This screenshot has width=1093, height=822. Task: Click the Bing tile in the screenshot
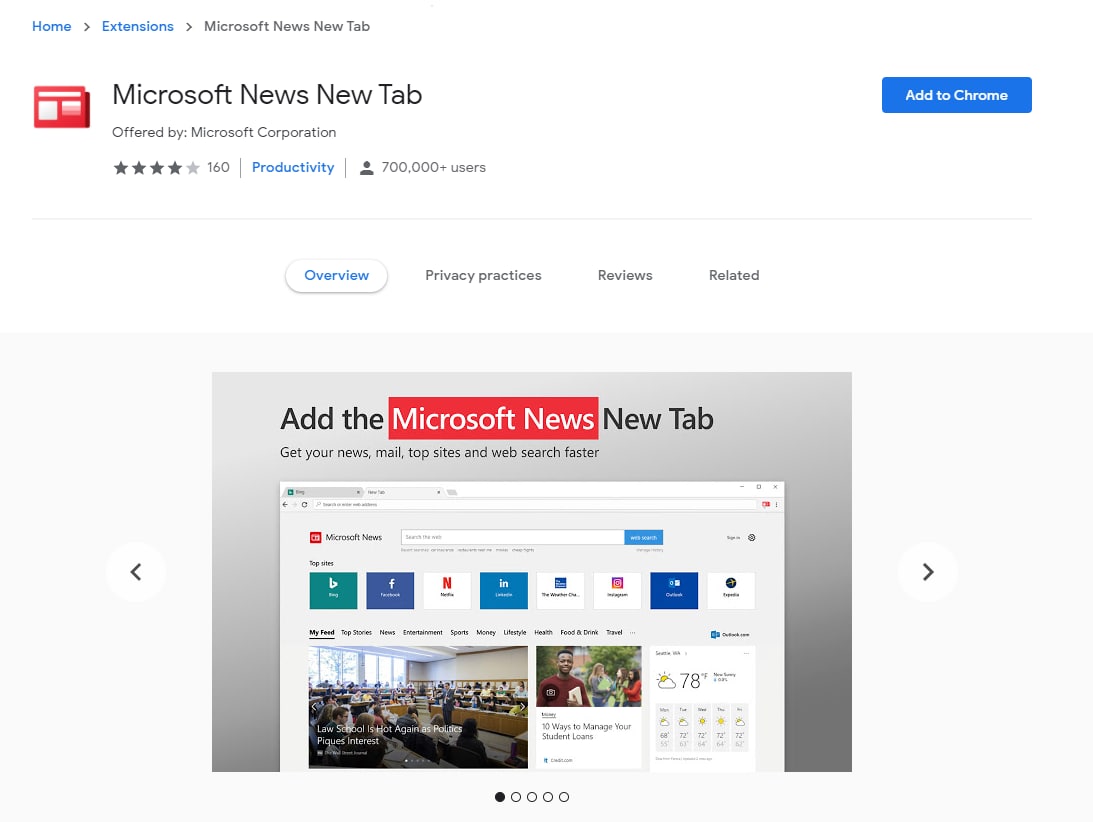(333, 591)
